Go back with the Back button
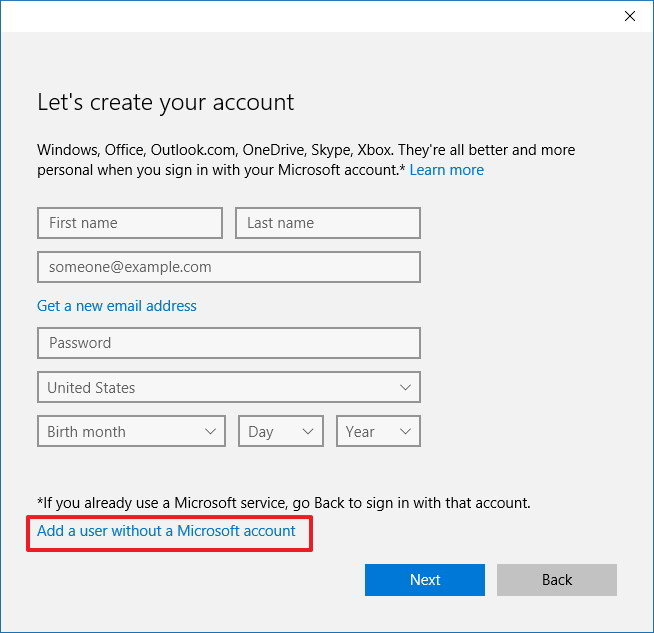Image resolution: width=654 pixels, height=633 pixels. tap(556, 580)
